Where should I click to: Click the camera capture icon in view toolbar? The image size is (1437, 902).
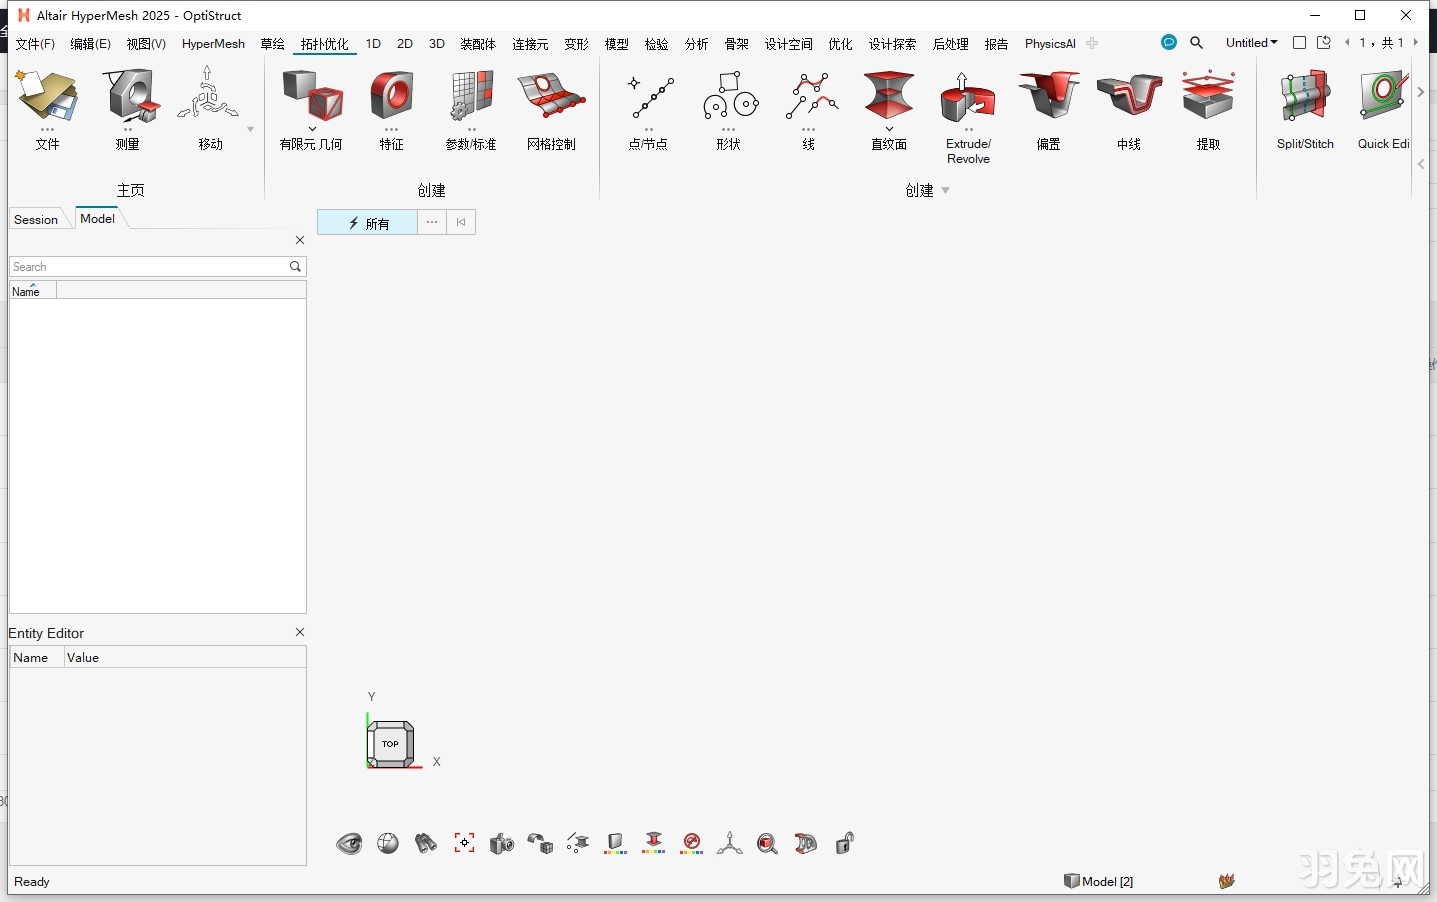502,844
